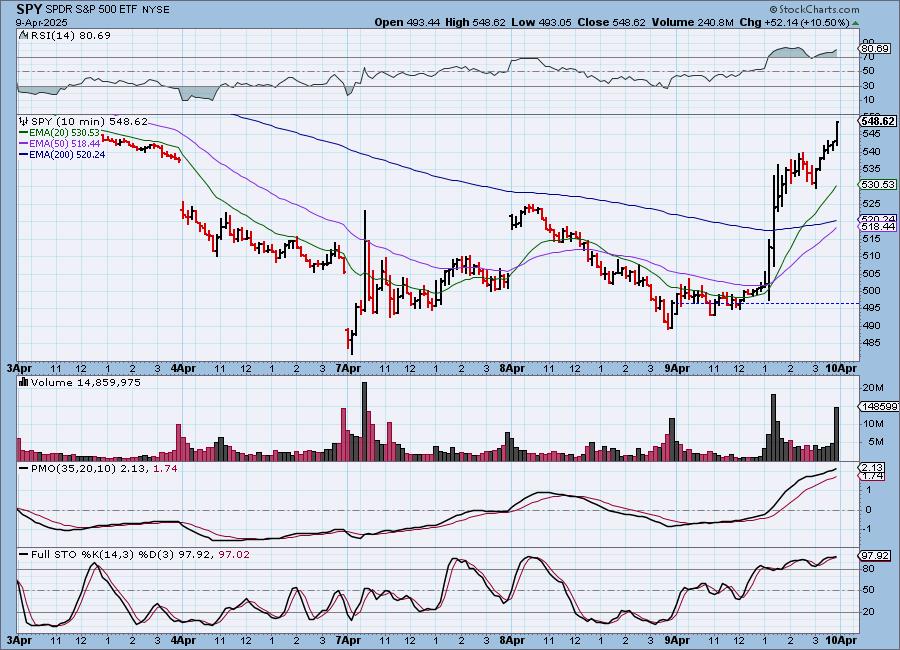Click the RSI(14) 80.69 legend
Image resolution: width=900 pixels, height=650 pixels.
pyautogui.click(x=70, y=35)
